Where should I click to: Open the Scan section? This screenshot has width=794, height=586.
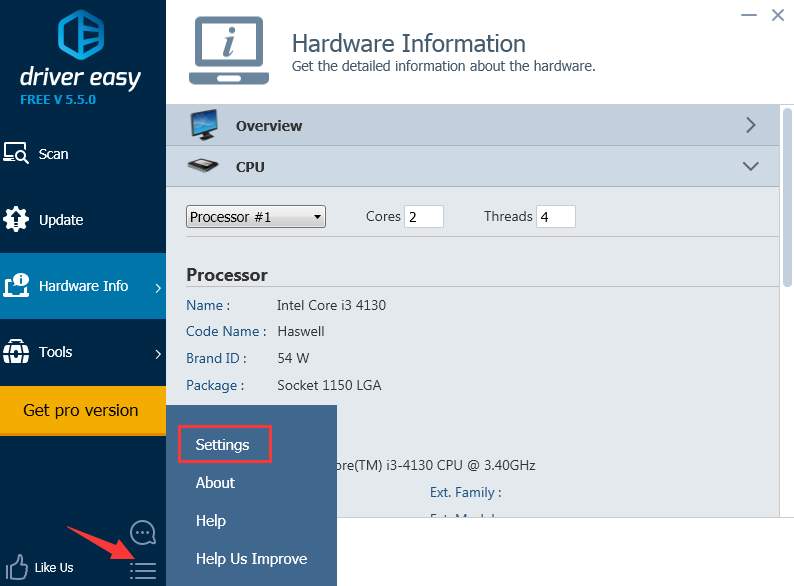pos(83,153)
